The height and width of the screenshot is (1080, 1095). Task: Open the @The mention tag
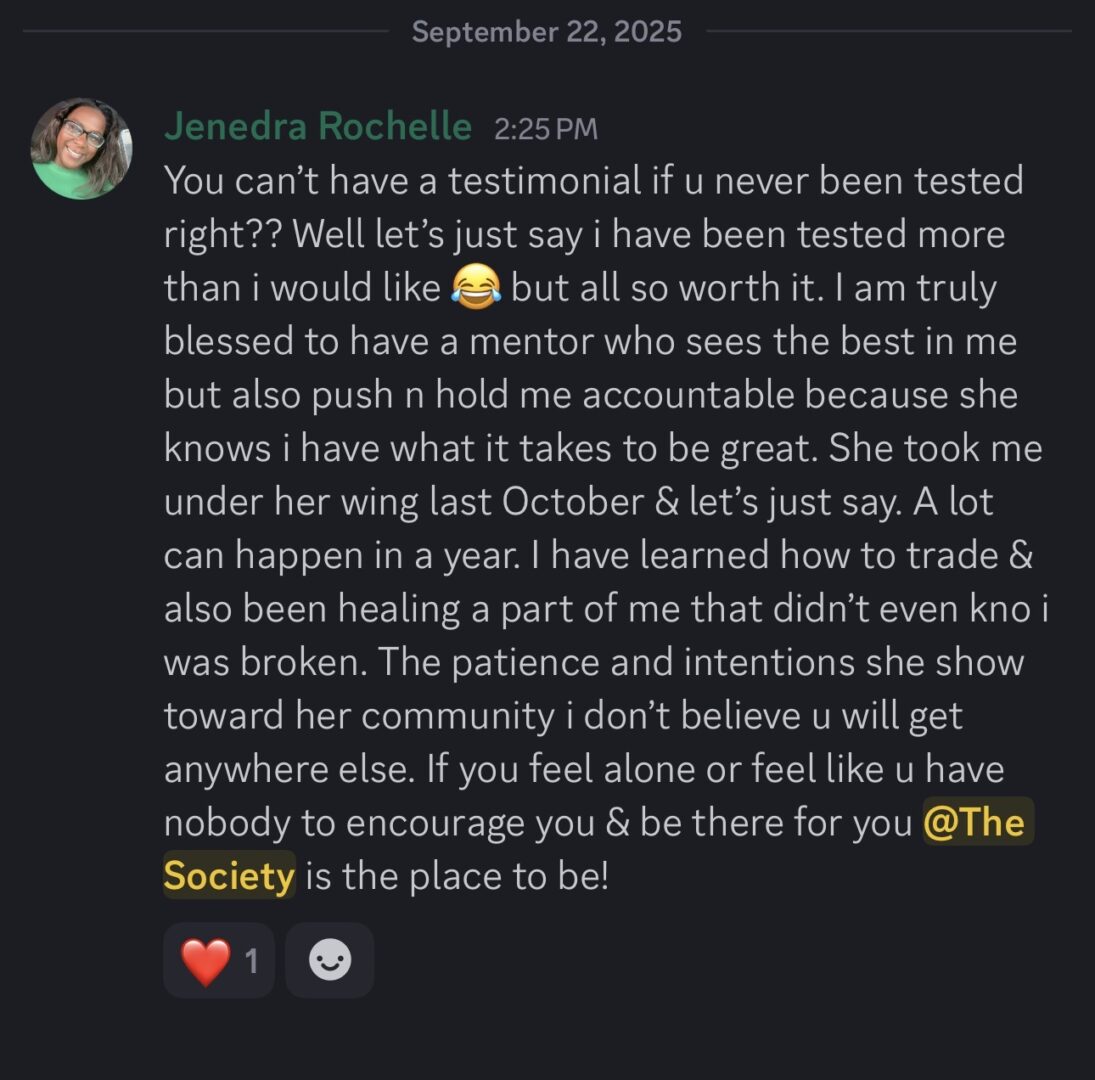pos(977,822)
